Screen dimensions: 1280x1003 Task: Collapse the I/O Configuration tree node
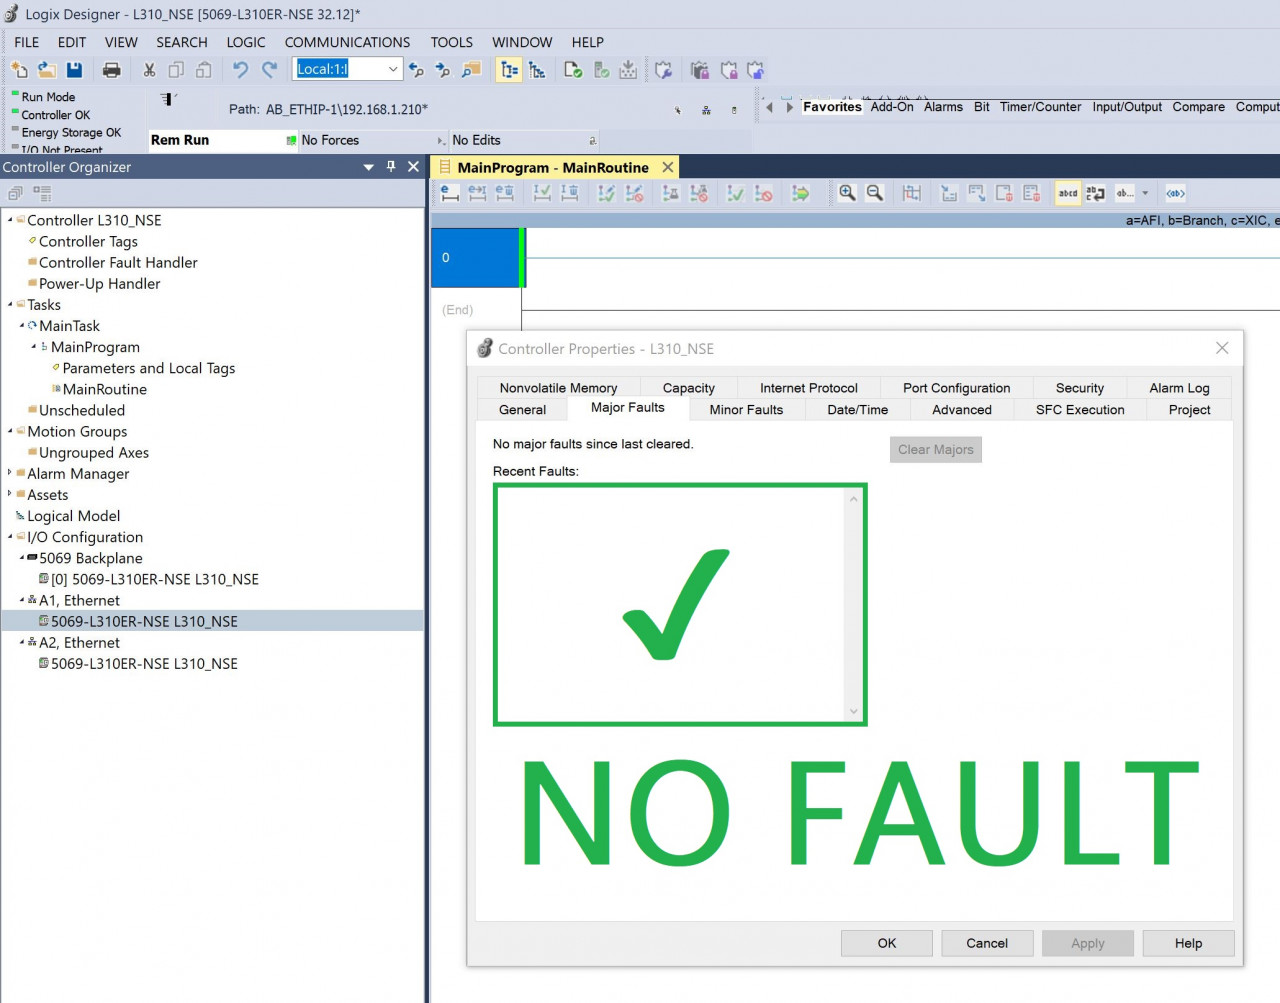point(10,537)
